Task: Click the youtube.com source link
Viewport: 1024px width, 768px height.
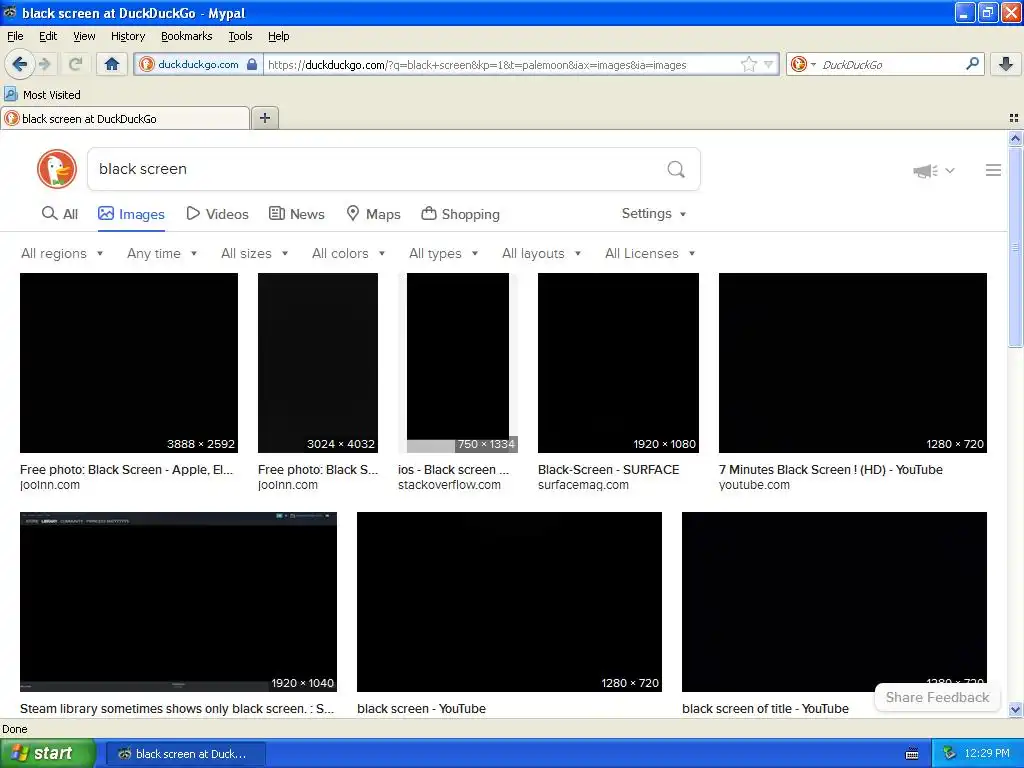Action: [754, 485]
